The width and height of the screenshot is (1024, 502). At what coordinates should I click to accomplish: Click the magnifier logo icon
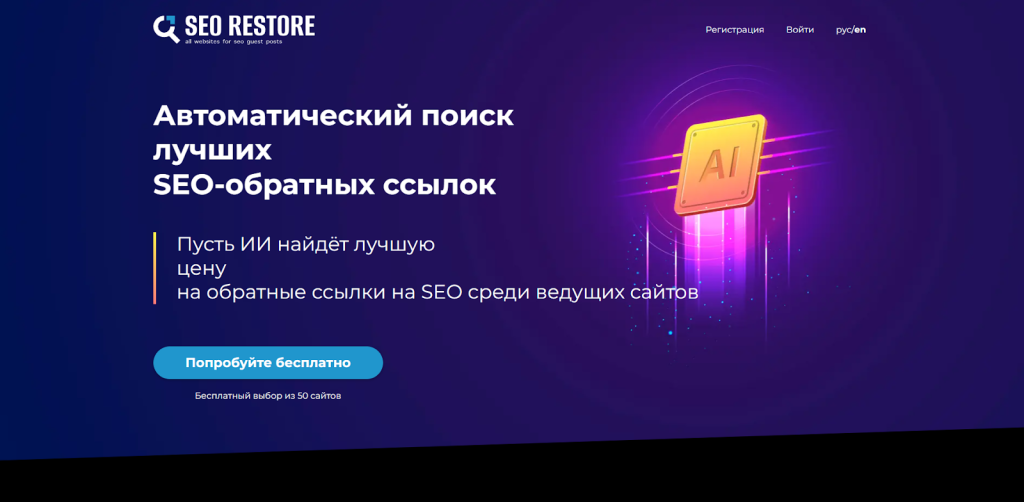[166, 28]
